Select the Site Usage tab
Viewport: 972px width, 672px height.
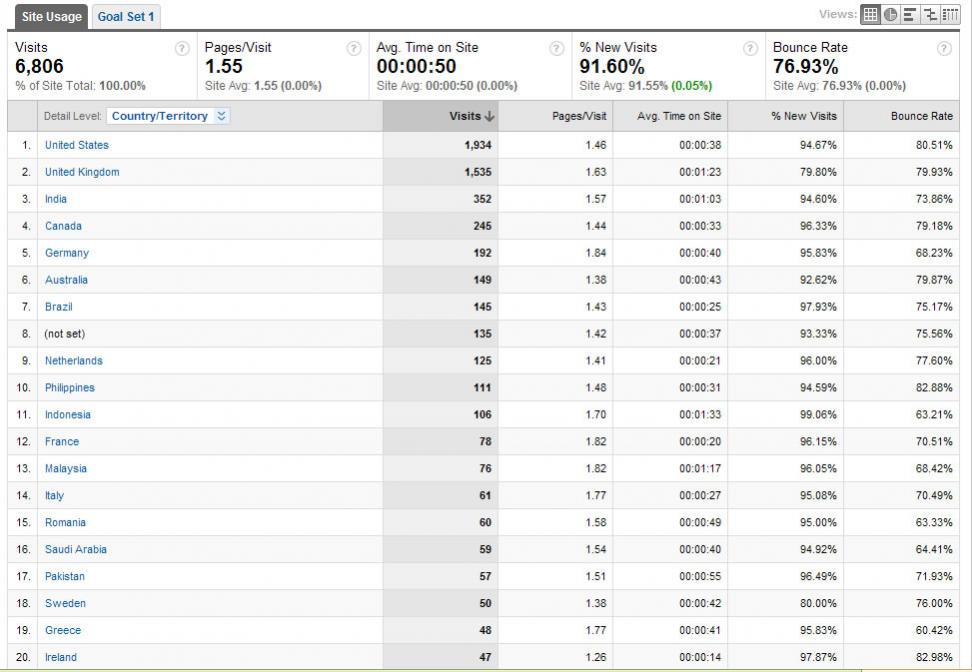[x=51, y=17]
